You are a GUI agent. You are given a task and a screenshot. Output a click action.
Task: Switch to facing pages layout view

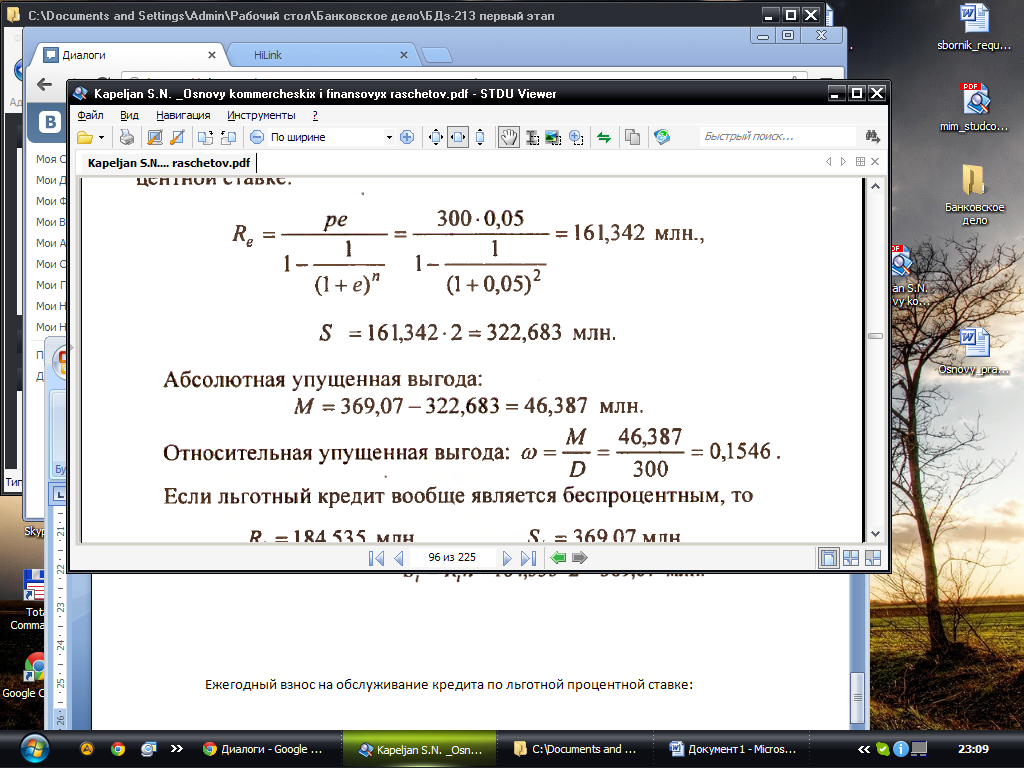click(x=851, y=558)
